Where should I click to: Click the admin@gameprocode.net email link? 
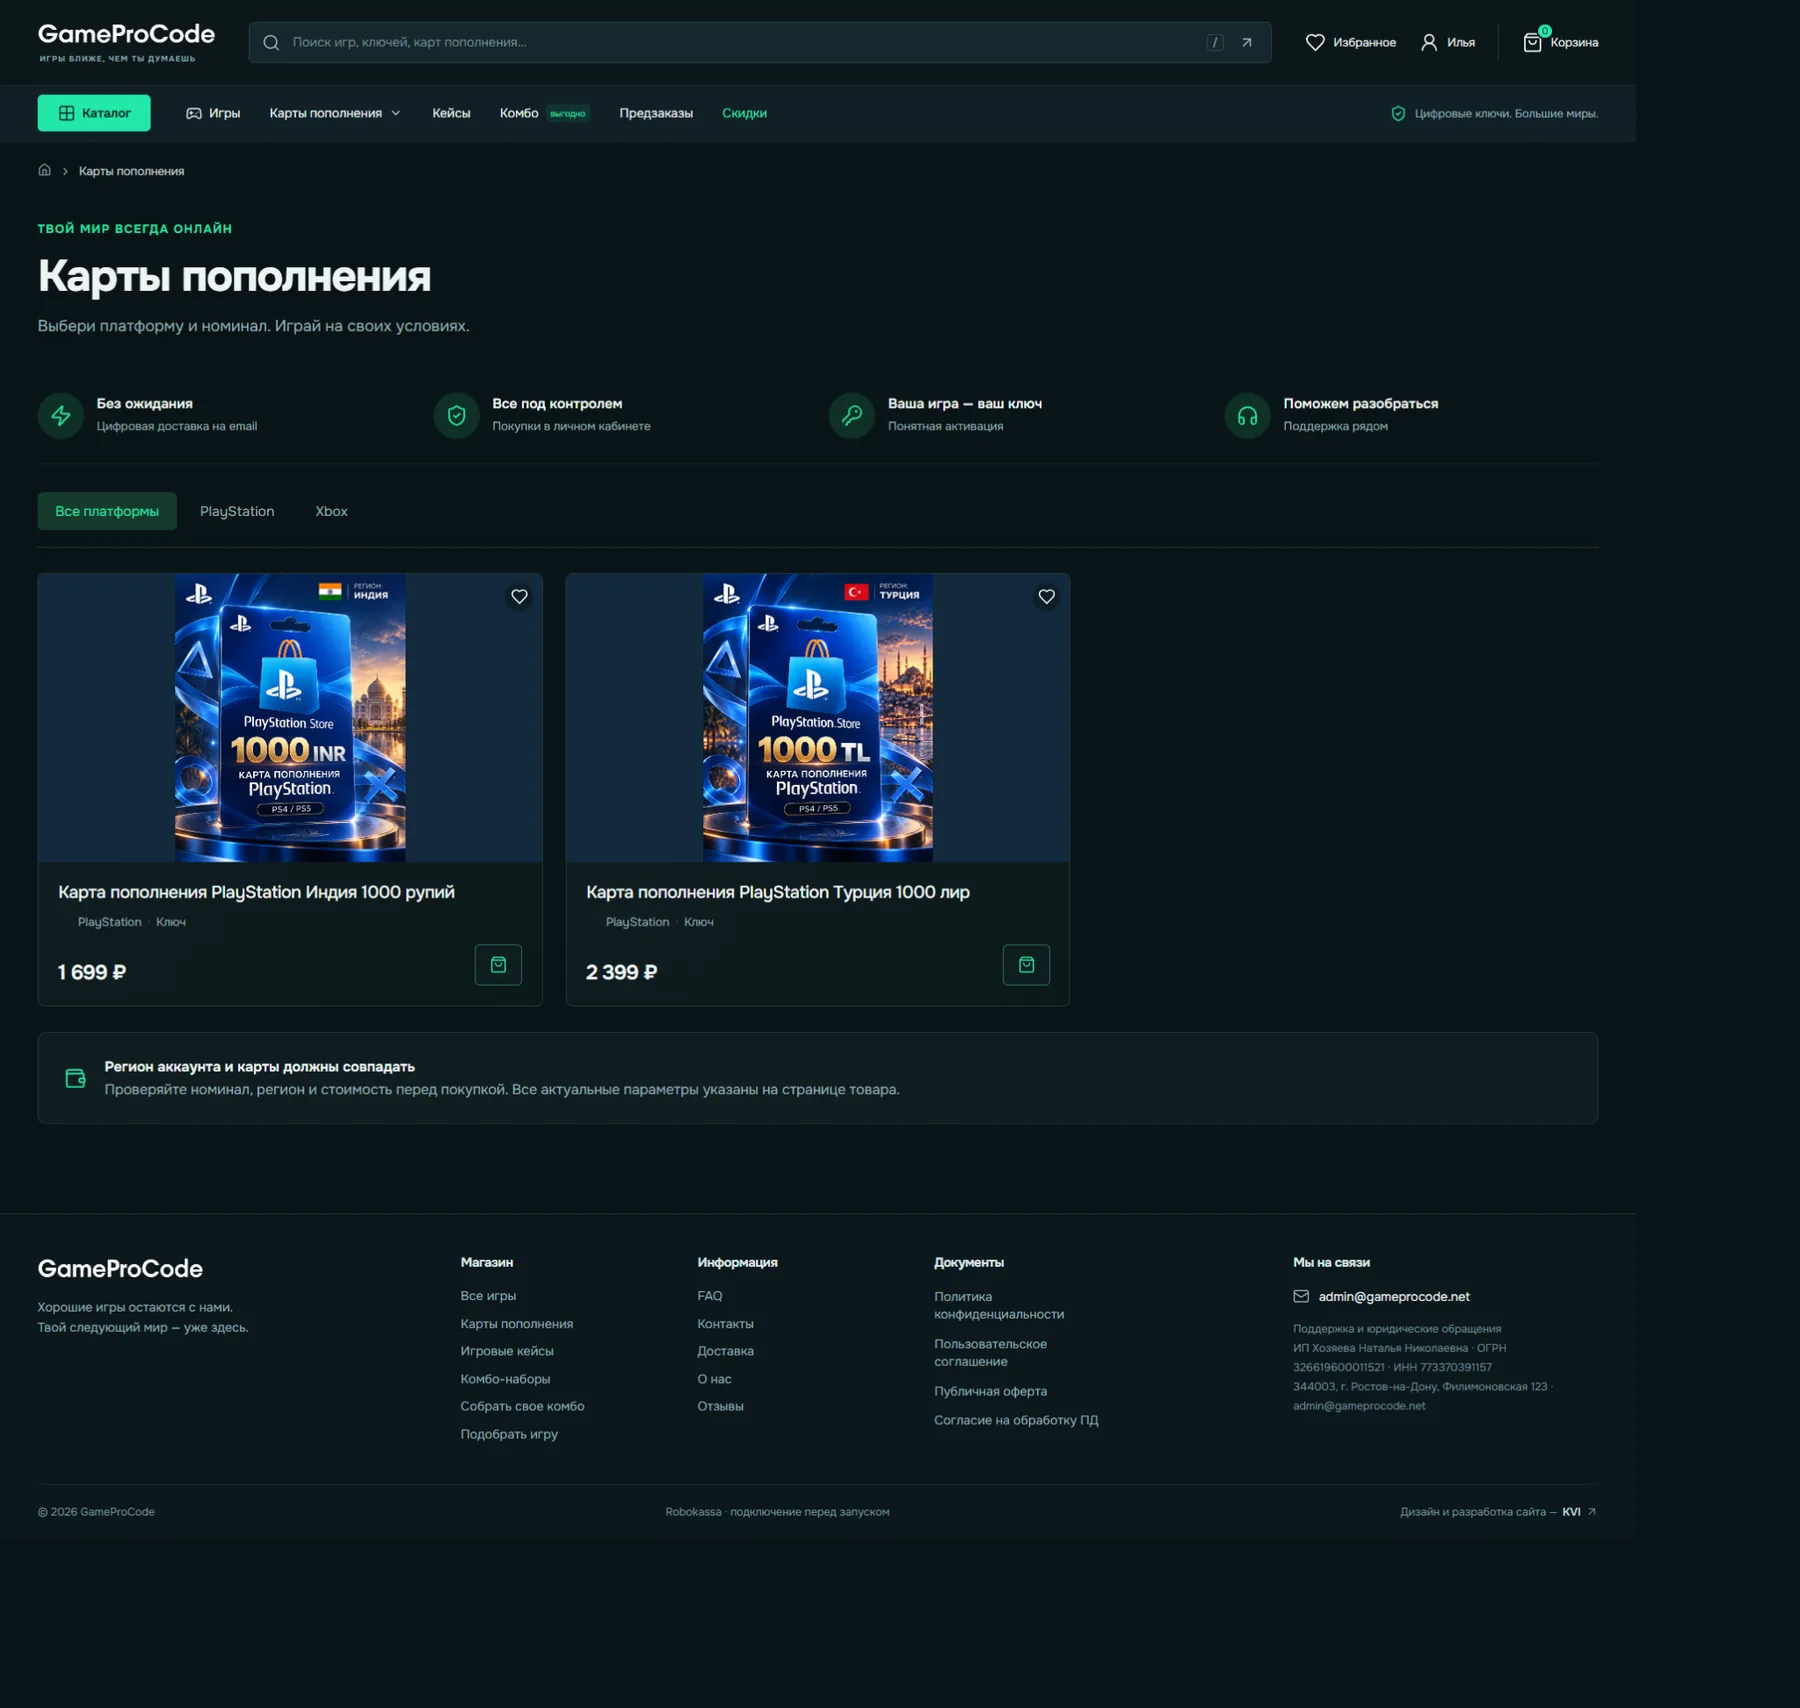click(x=1394, y=1296)
